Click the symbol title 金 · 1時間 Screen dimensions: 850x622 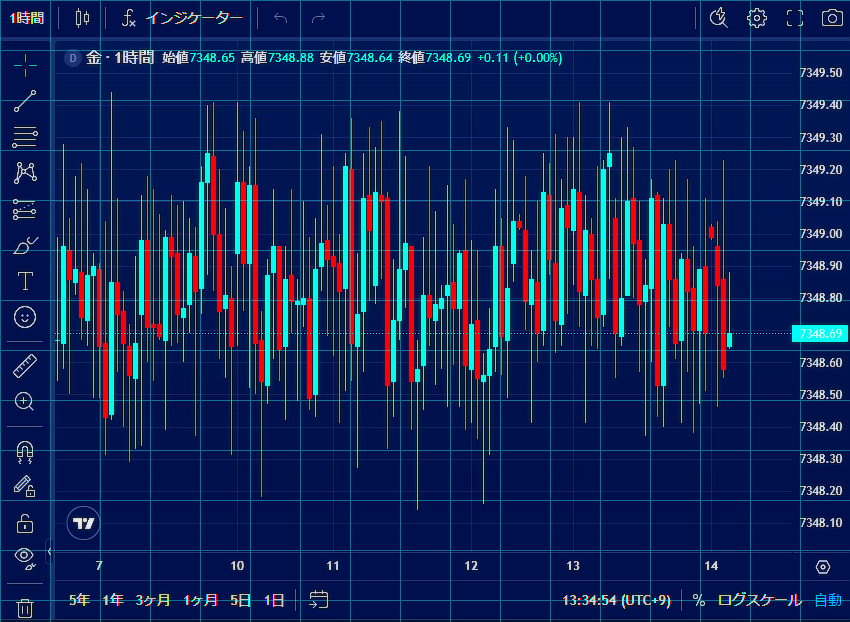click(120, 57)
